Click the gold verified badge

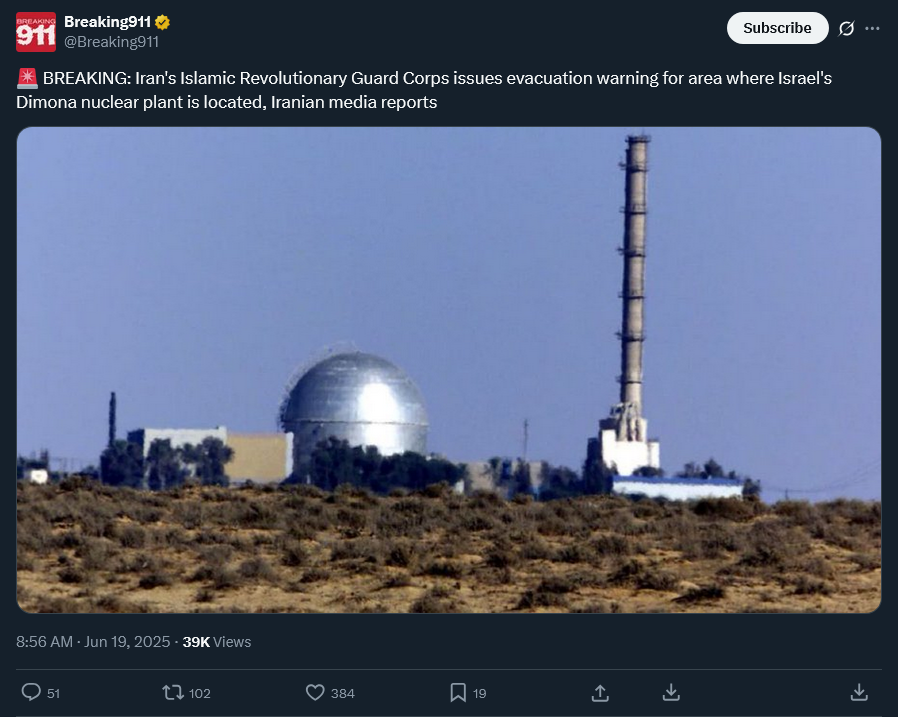pyautogui.click(x=161, y=22)
